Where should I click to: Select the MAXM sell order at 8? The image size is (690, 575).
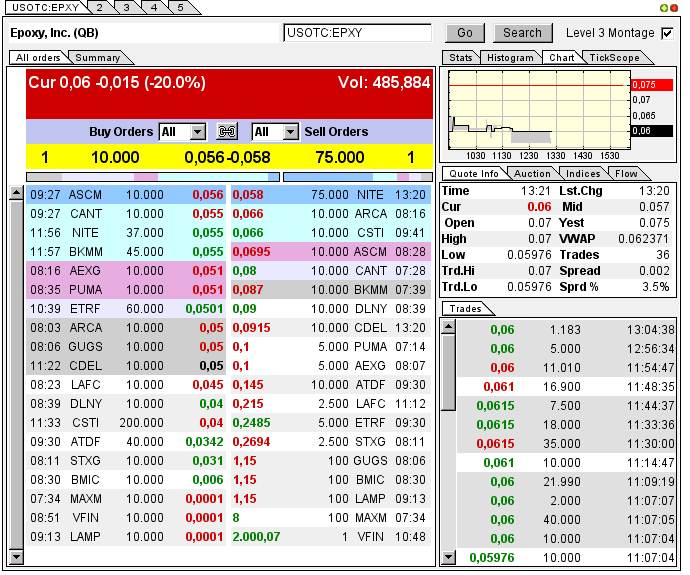coord(330,518)
